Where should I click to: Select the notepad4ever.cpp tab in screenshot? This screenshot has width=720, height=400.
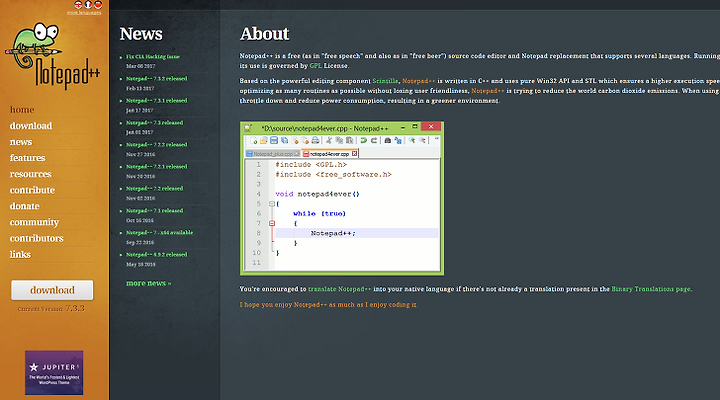[330, 154]
